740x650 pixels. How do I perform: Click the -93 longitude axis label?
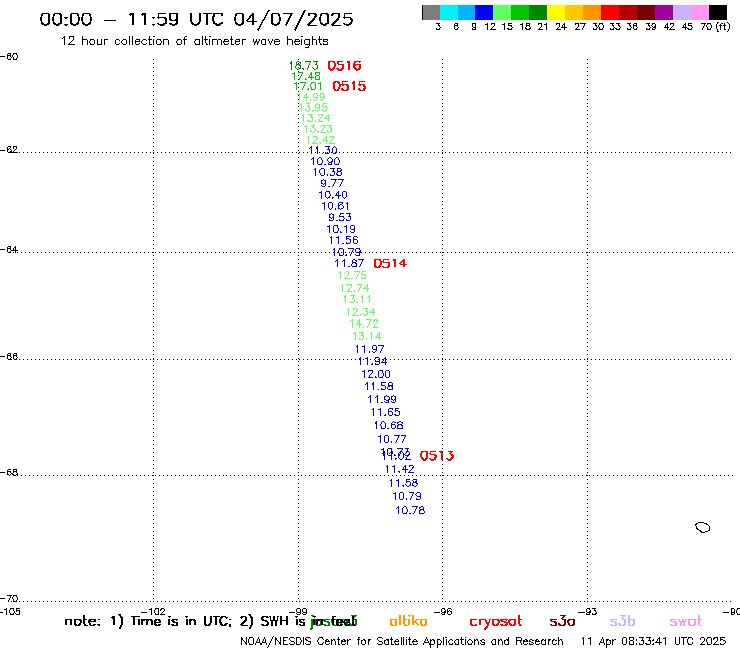[587, 612]
